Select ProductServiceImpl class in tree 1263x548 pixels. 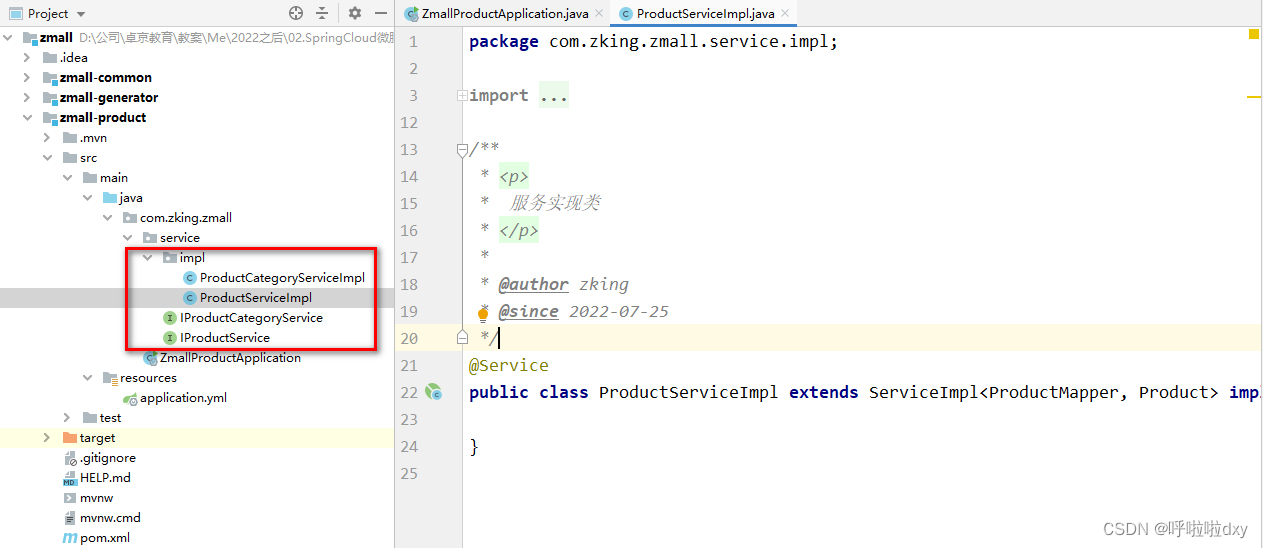coord(256,298)
